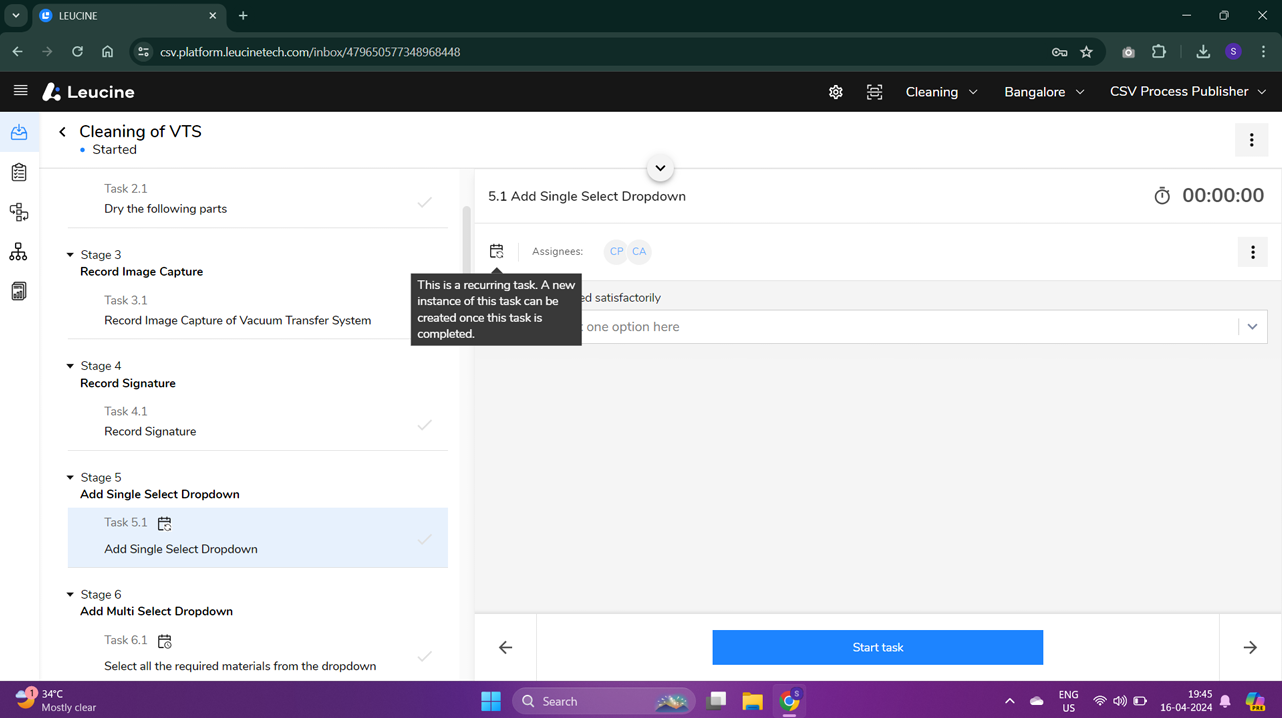1283x718 pixels.
Task: Click the Windows taskbar Search box
Action: (x=606, y=701)
